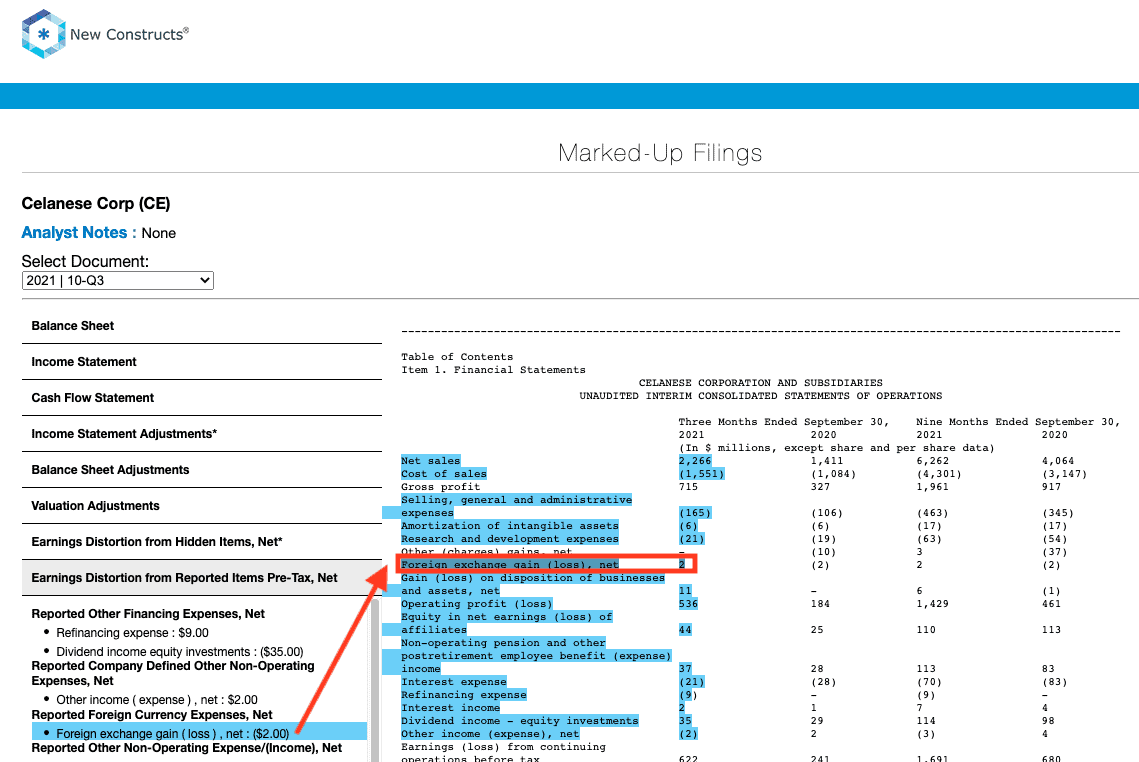
Task: Click the sidebar panel scrollbar
Action: tap(375, 679)
